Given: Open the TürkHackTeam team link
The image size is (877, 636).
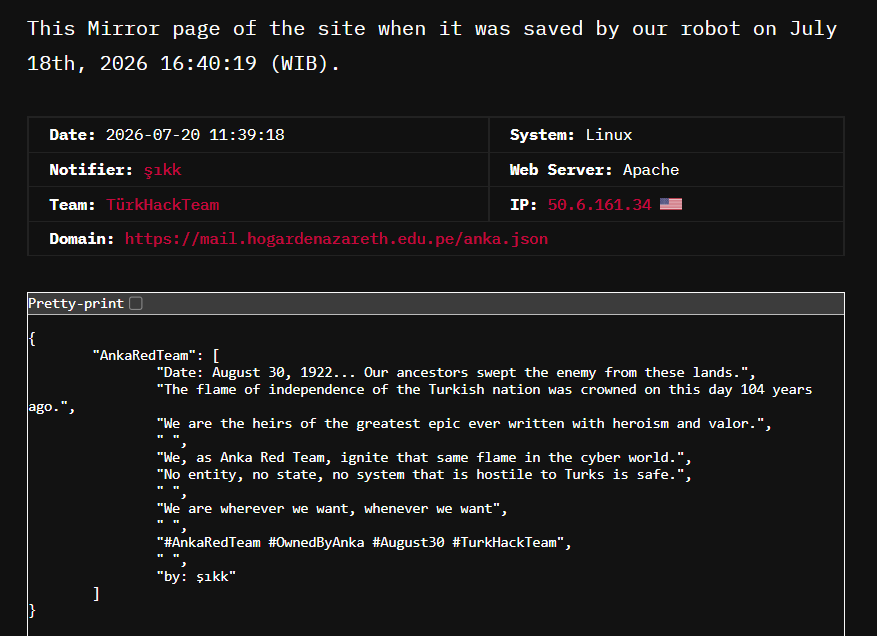Looking at the screenshot, I should [x=163, y=205].
